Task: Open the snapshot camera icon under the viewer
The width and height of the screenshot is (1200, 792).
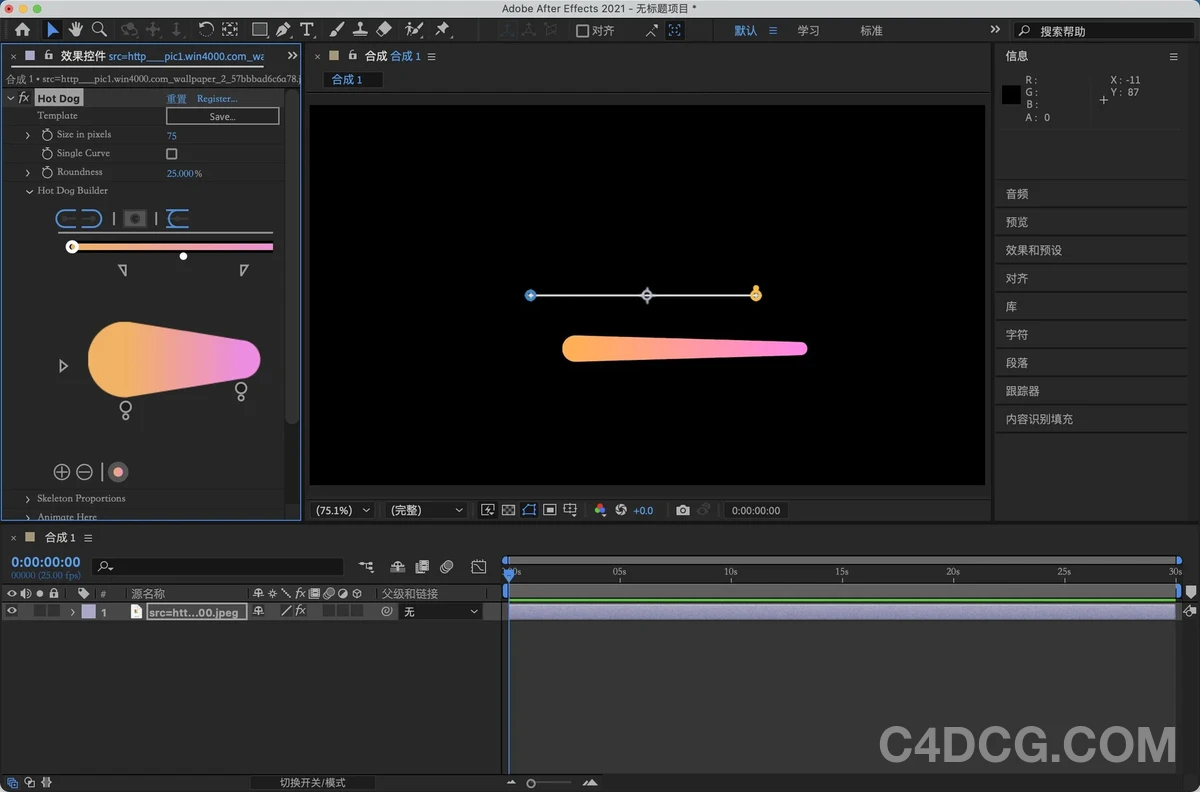Action: [682, 510]
